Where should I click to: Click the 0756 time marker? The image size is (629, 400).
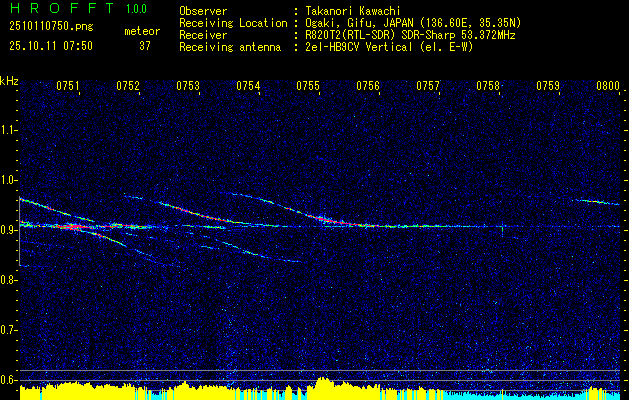(368, 85)
